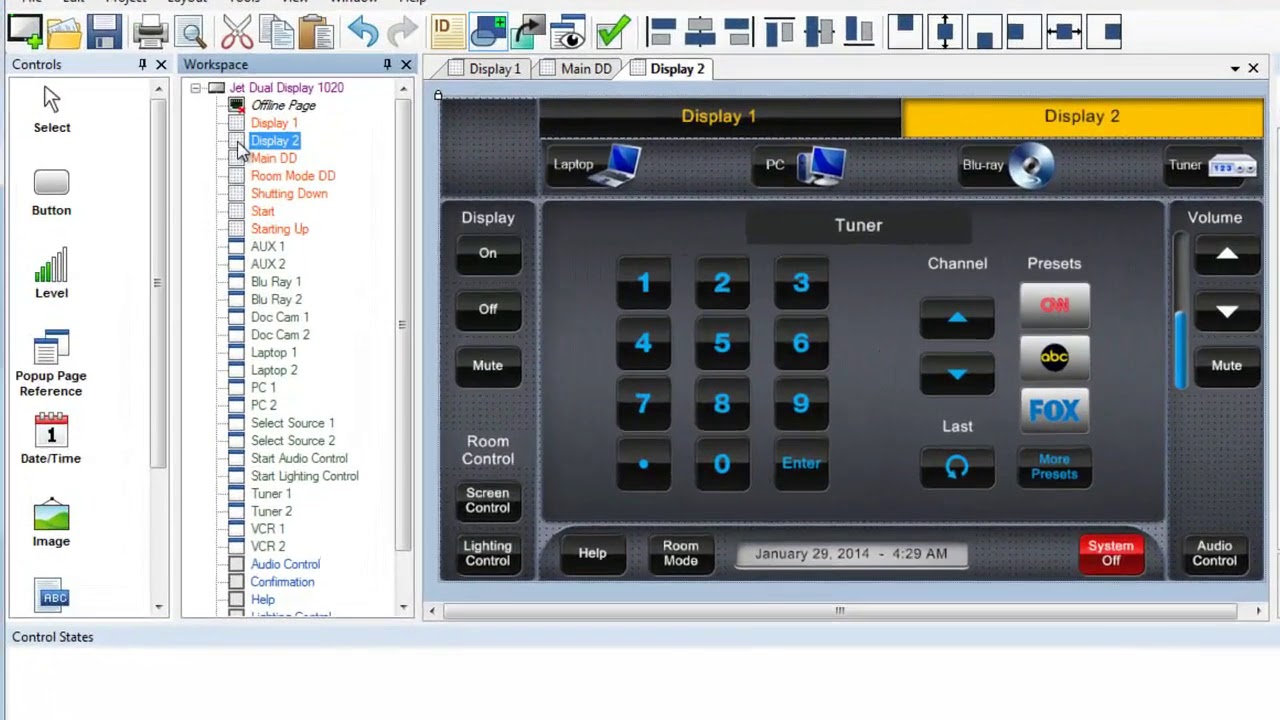
Task: Click the Volume level slider bar
Action: point(1181,311)
